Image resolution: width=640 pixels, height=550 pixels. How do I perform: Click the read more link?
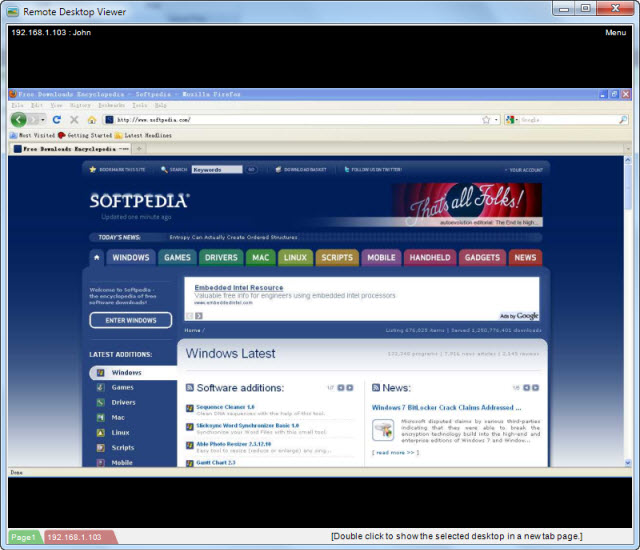coord(395,452)
